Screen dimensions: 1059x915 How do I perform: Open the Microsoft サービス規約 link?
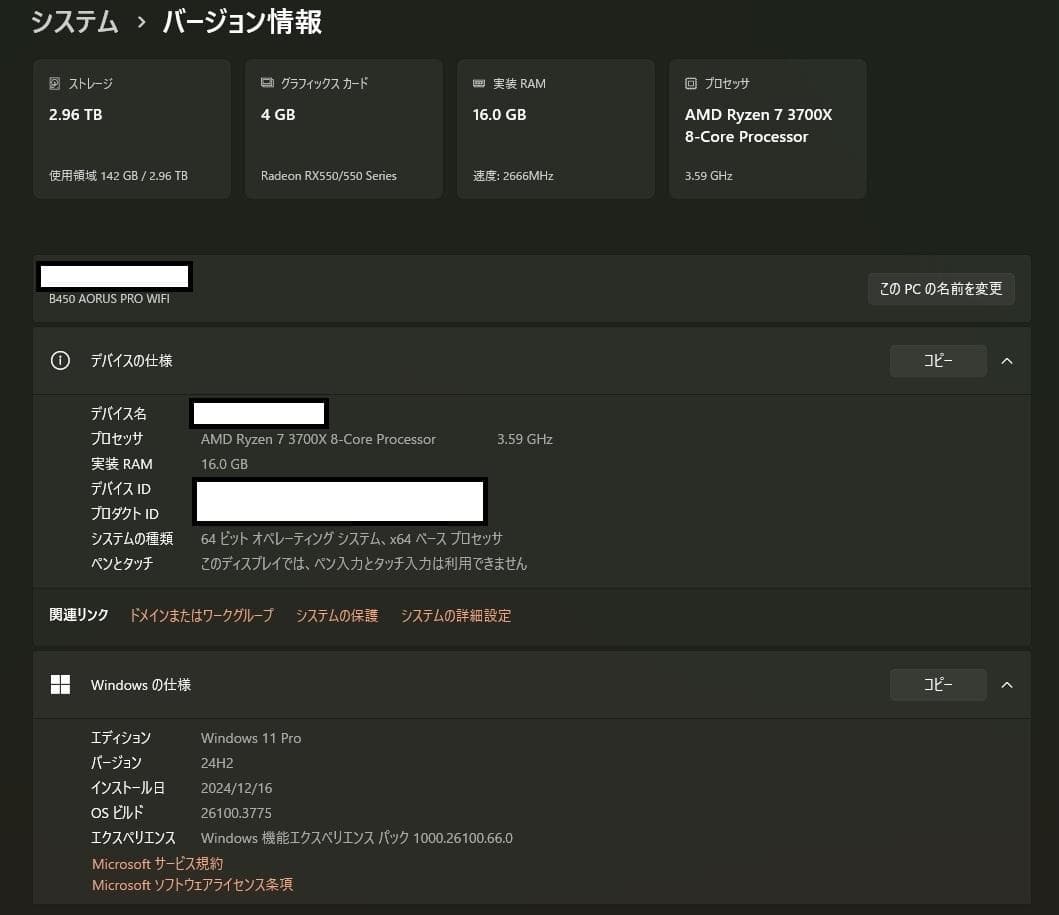157,863
